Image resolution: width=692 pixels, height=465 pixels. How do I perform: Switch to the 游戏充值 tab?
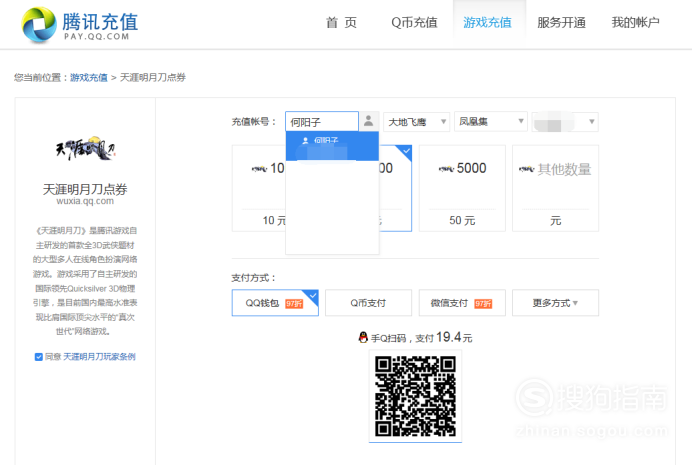pyautogui.click(x=487, y=22)
